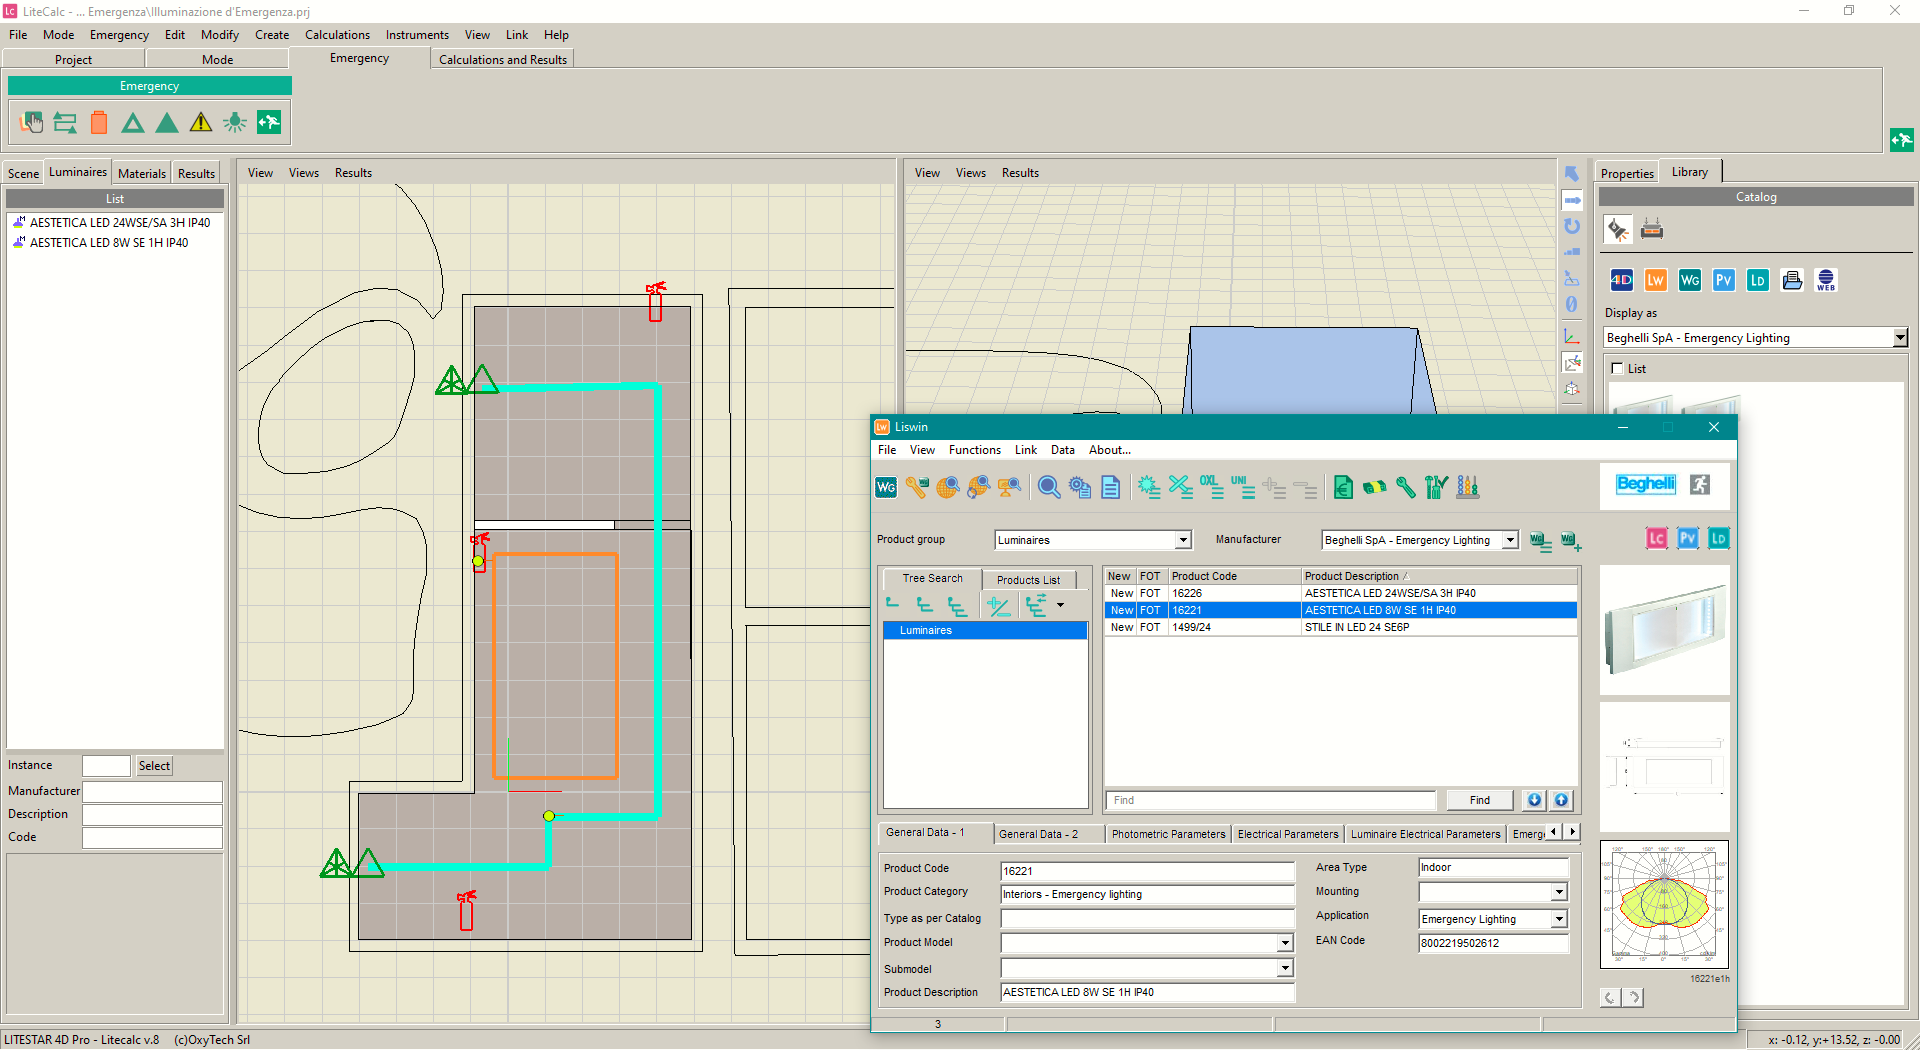1920x1050 pixels.
Task: Expand the tree options dropdown arrow
Action: coord(1060,605)
